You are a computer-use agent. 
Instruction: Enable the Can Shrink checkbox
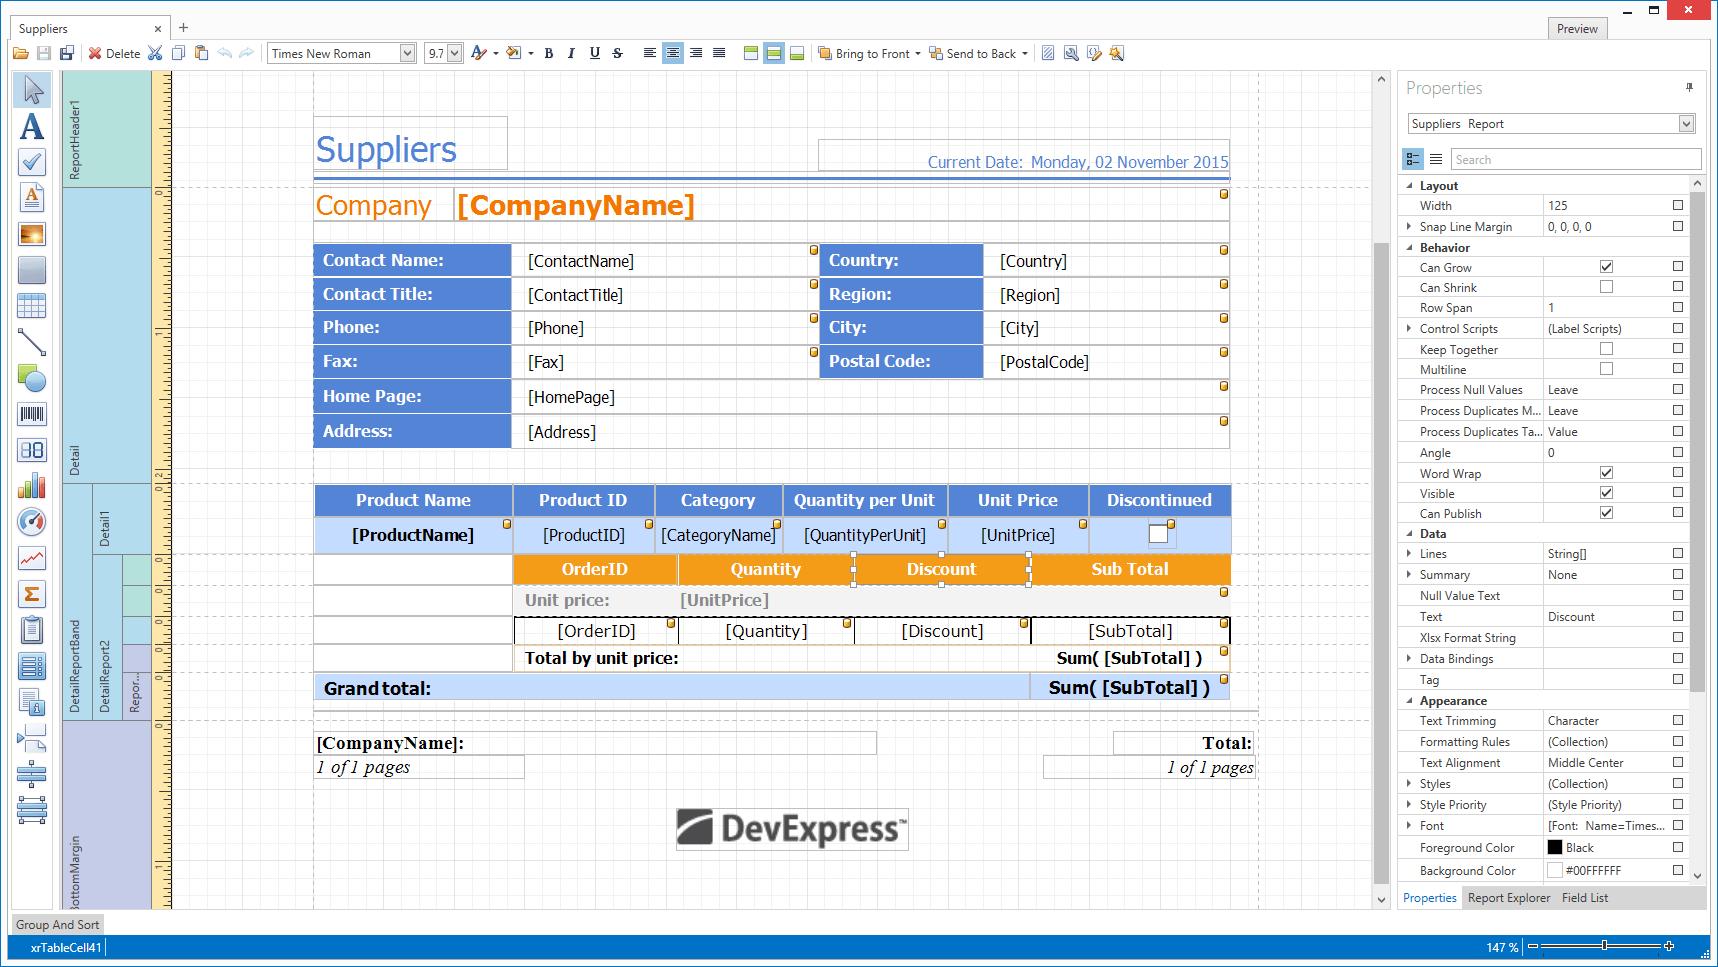pyautogui.click(x=1606, y=287)
